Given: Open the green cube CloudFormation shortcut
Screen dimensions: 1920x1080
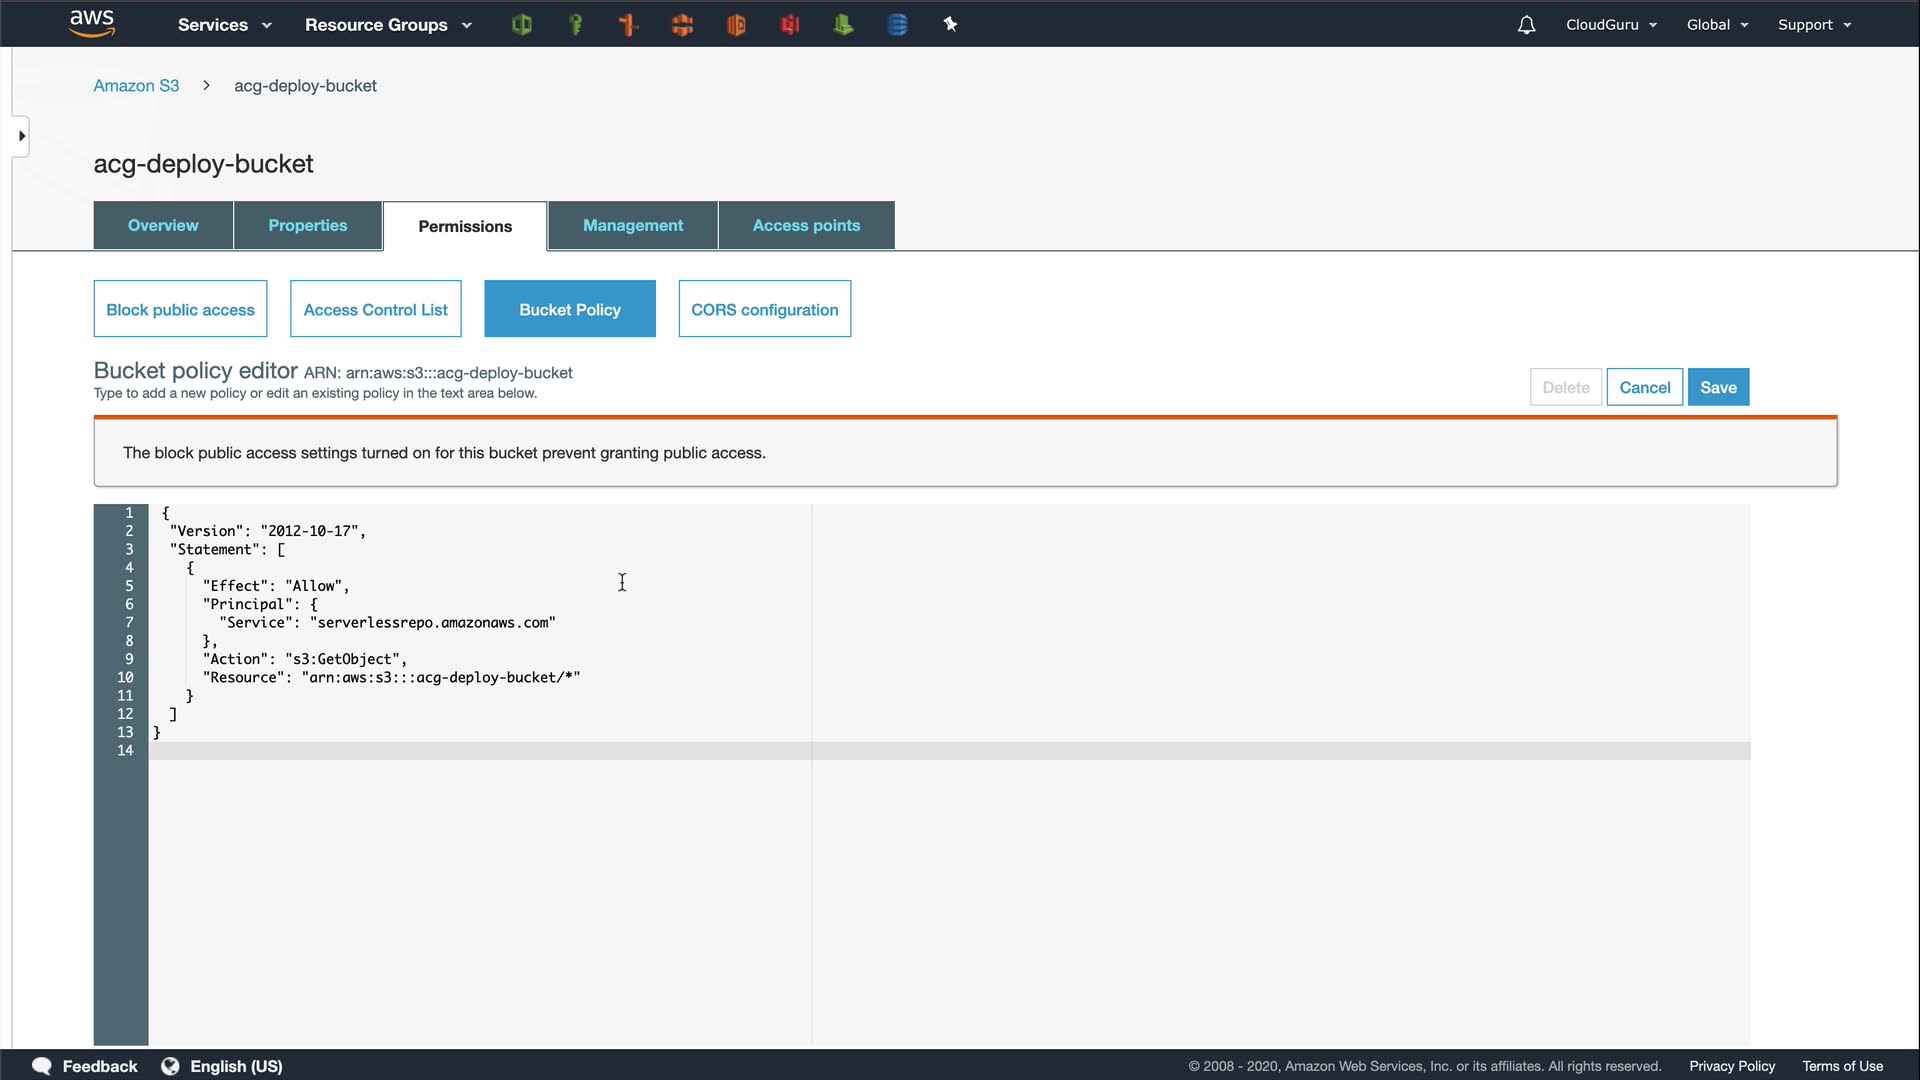Looking at the screenshot, I should 521,25.
